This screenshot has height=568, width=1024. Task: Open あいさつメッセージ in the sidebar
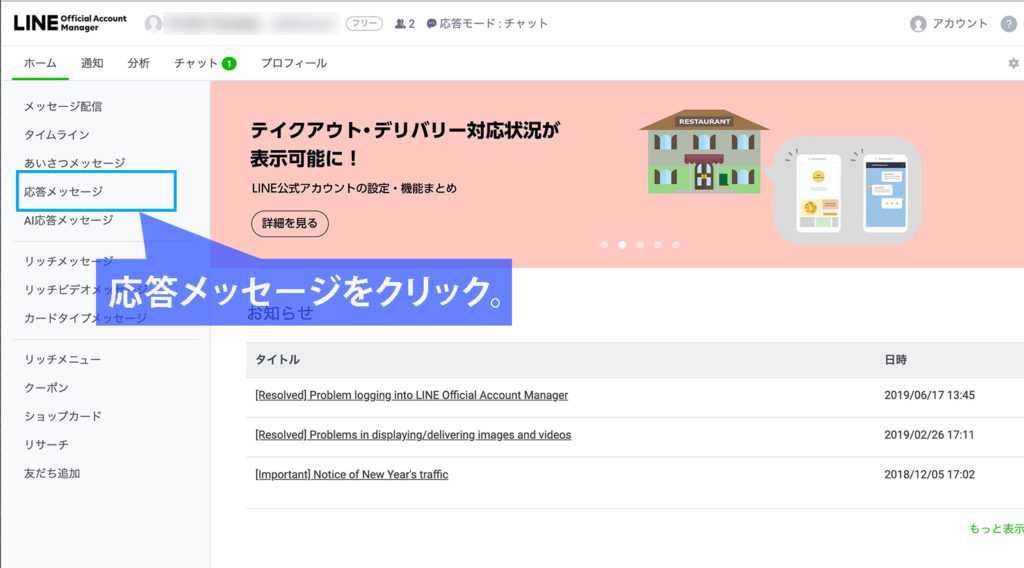click(x=74, y=163)
